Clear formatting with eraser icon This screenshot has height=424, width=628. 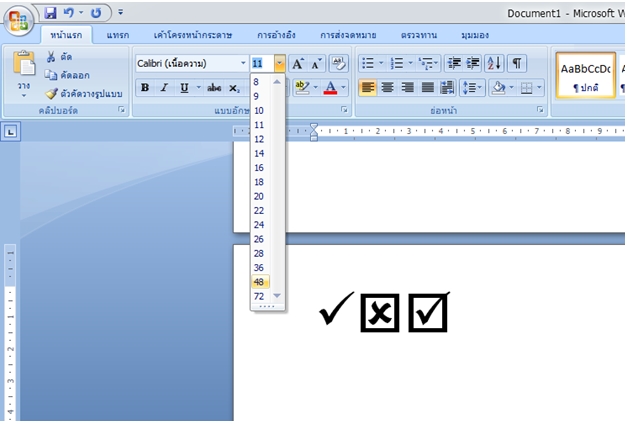coord(339,63)
